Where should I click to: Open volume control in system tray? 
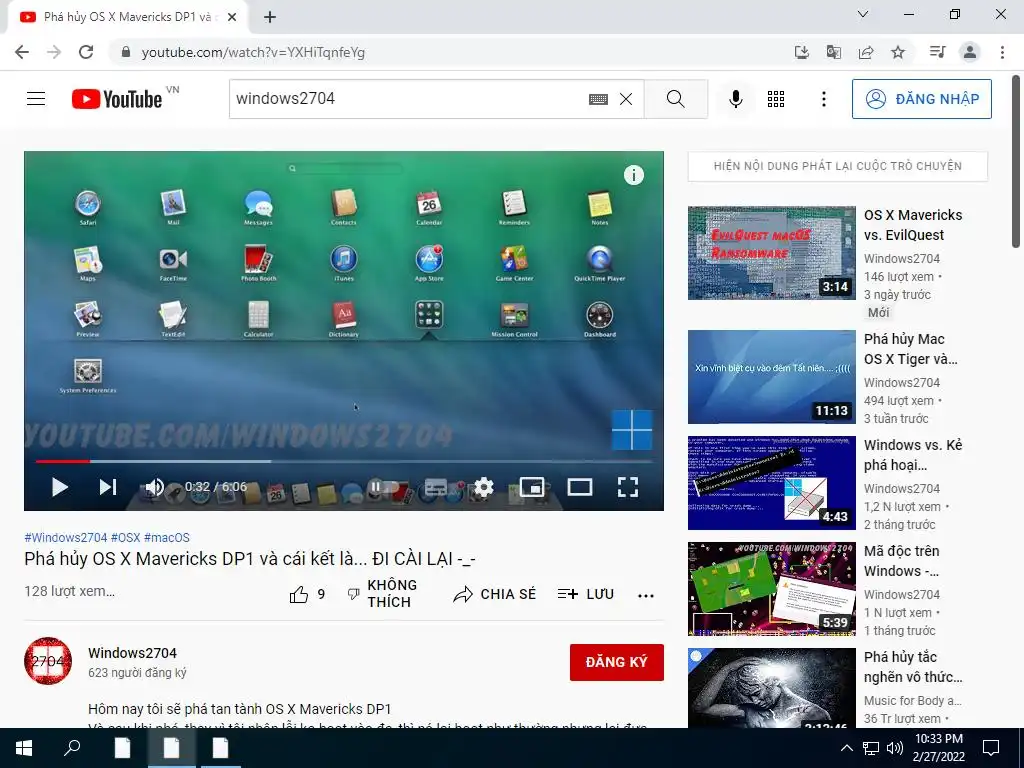click(x=895, y=748)
